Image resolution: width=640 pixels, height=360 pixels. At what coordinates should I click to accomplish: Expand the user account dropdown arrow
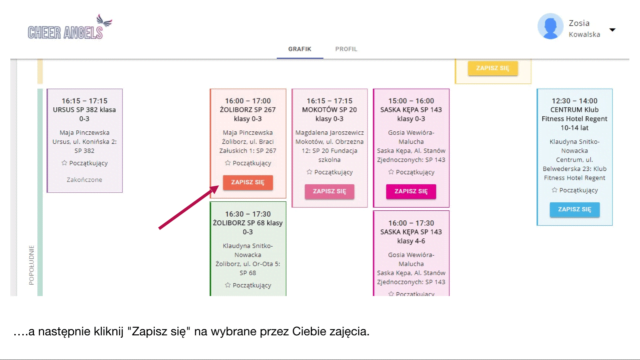(612, 29)
